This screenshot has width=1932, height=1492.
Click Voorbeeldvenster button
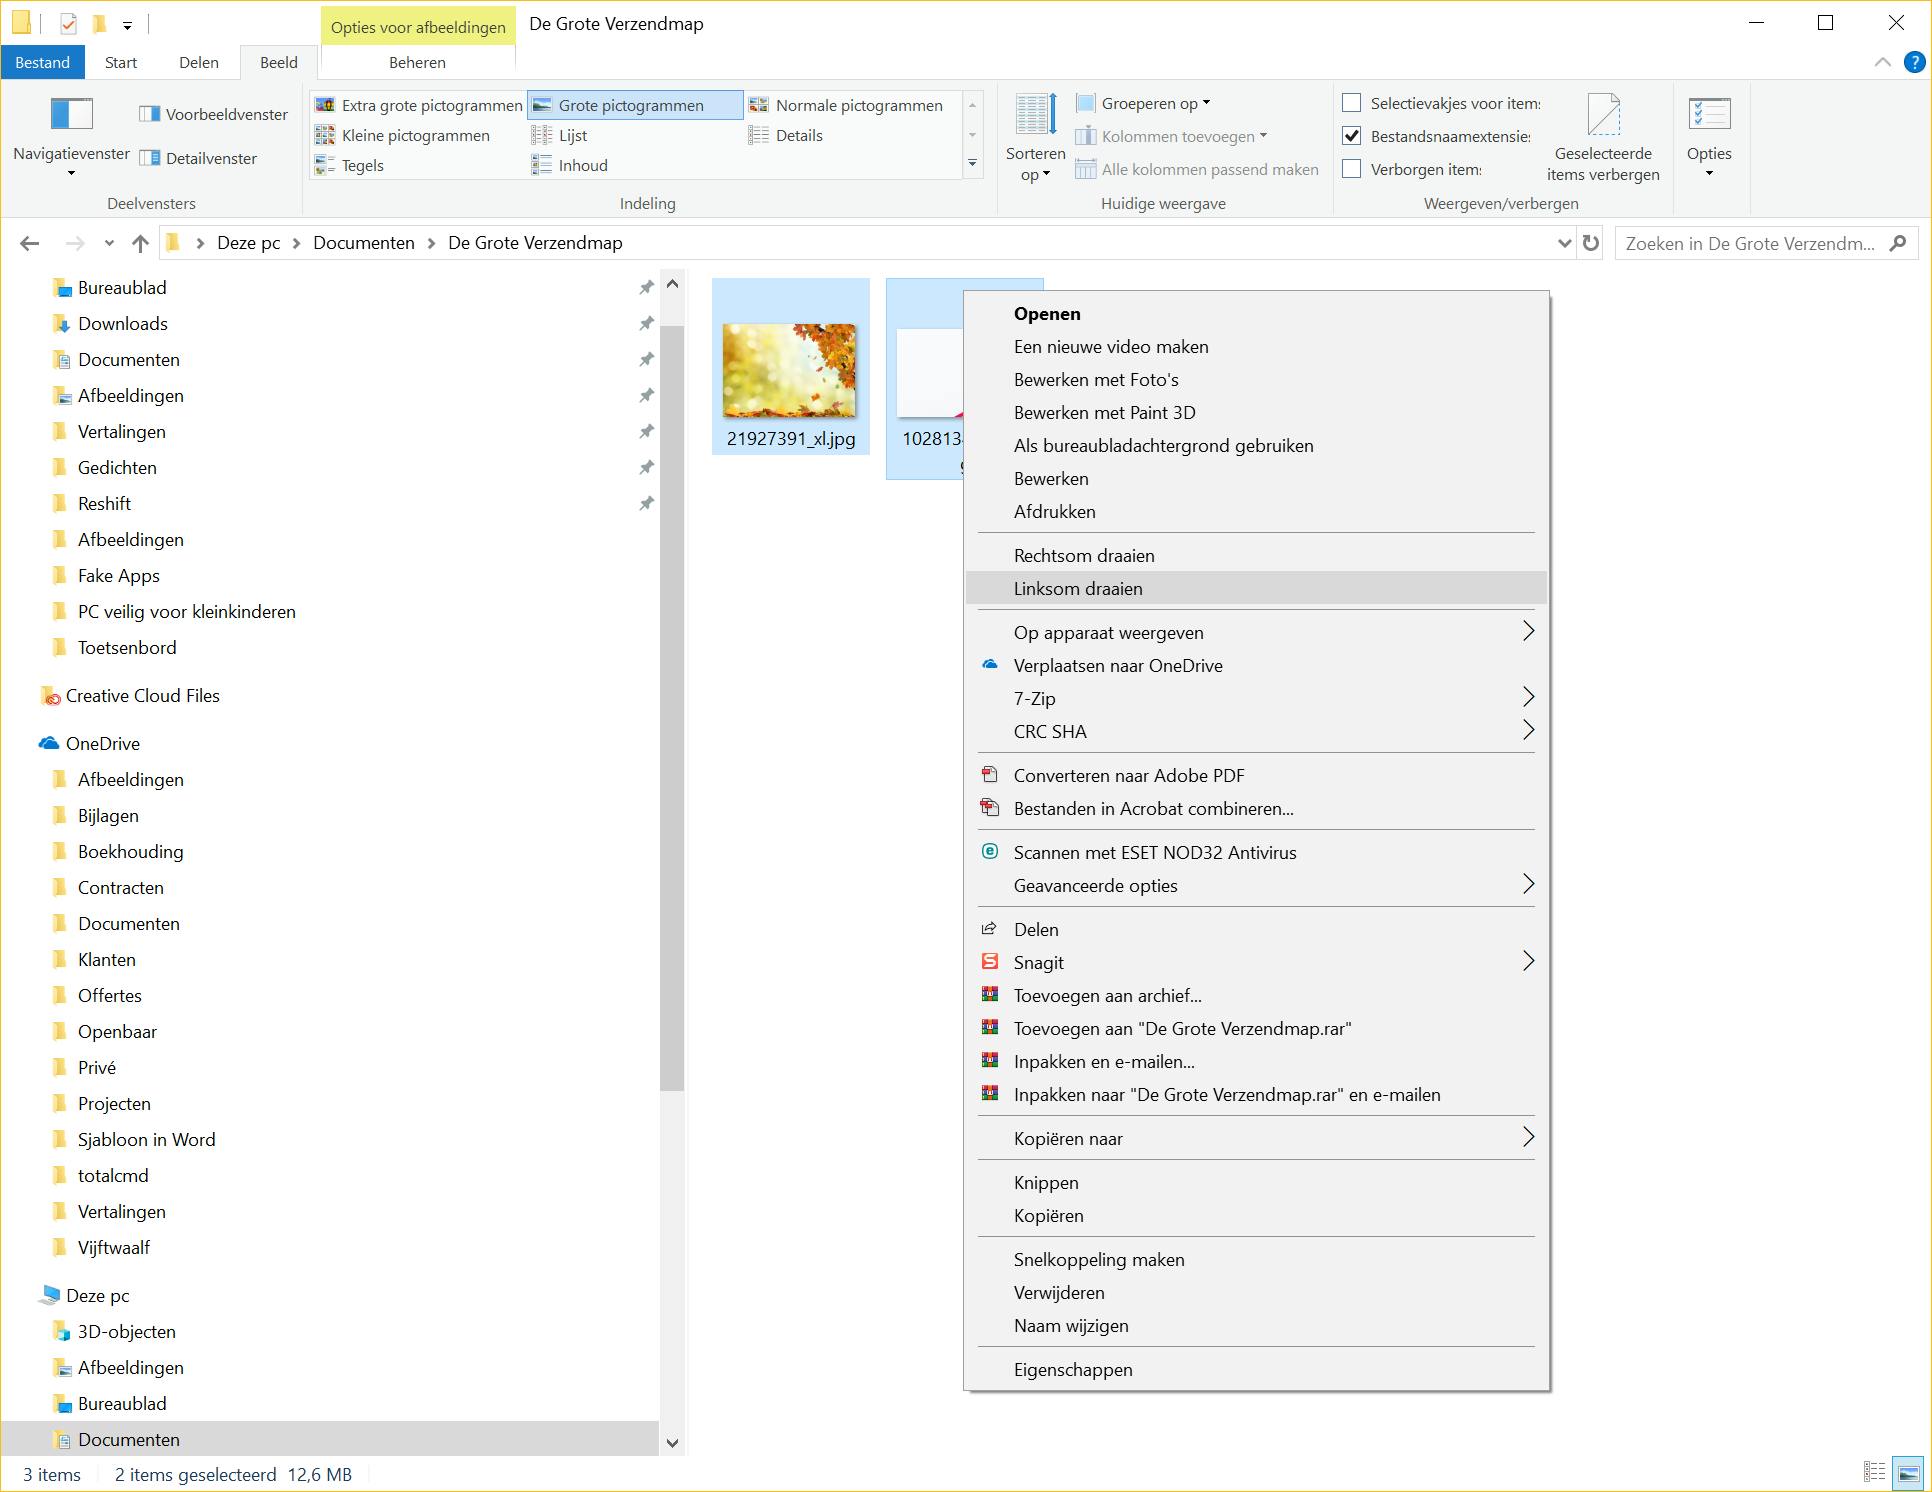(x=214, y=114)
